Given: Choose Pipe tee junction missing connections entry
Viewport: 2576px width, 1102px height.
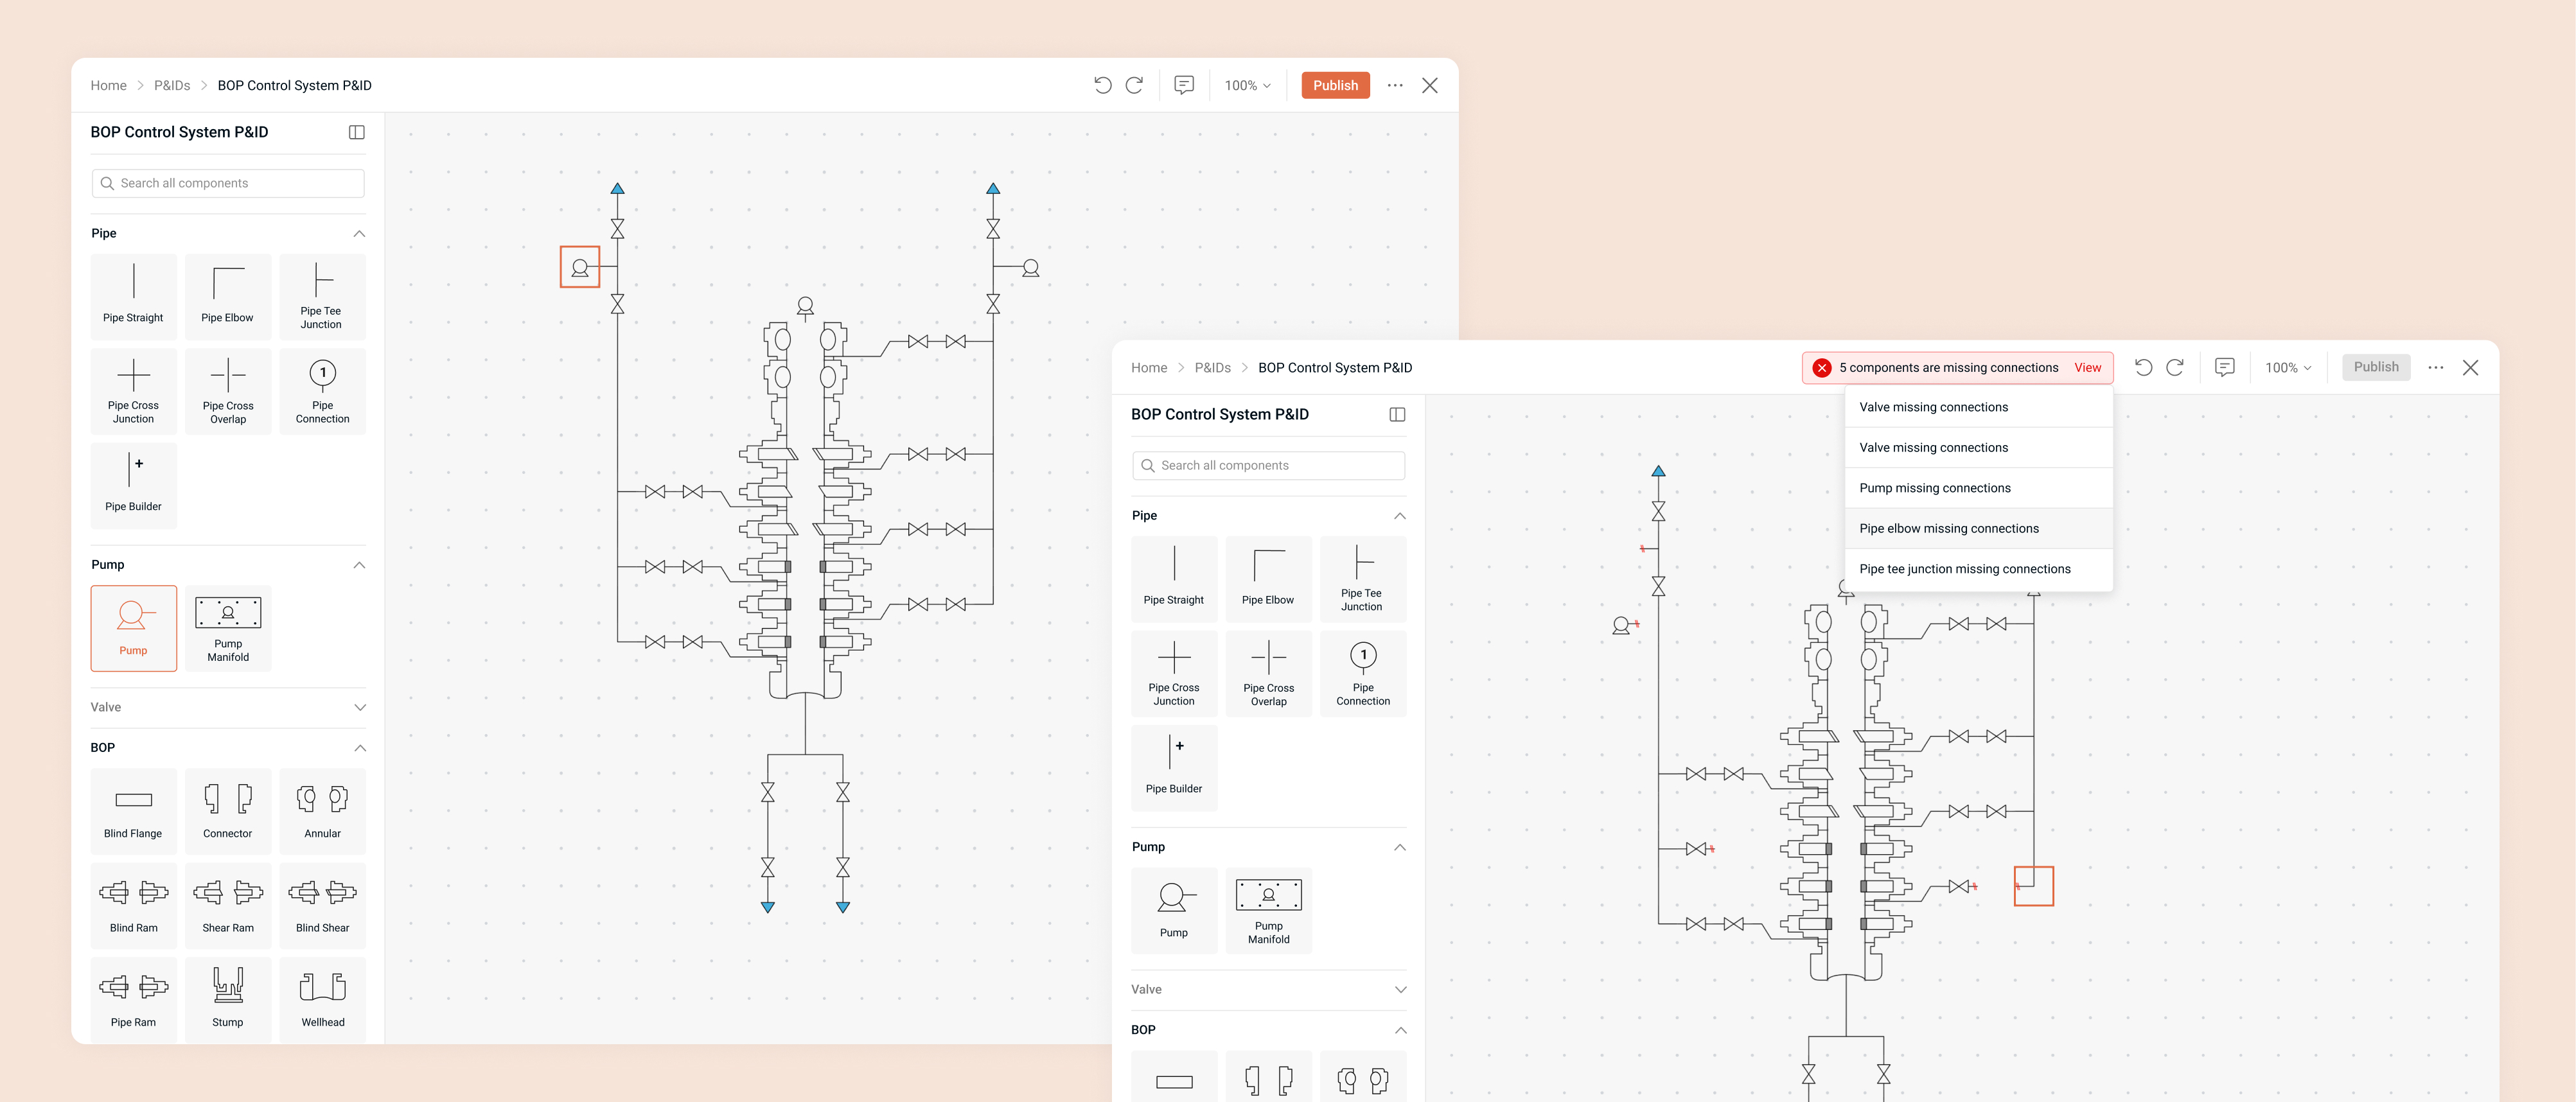Looking at the screenshot, I should click(1978, 569).
